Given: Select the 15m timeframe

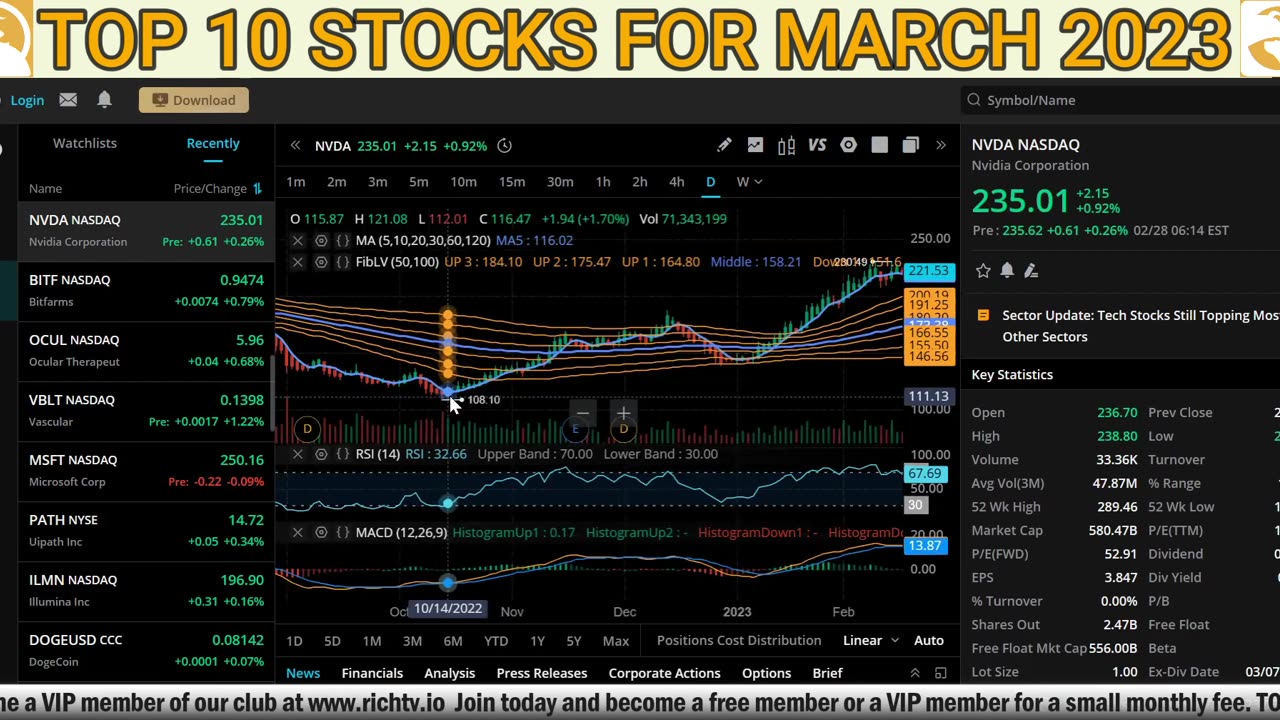Looking at the screenshot, I should click(x=512, y=182).
